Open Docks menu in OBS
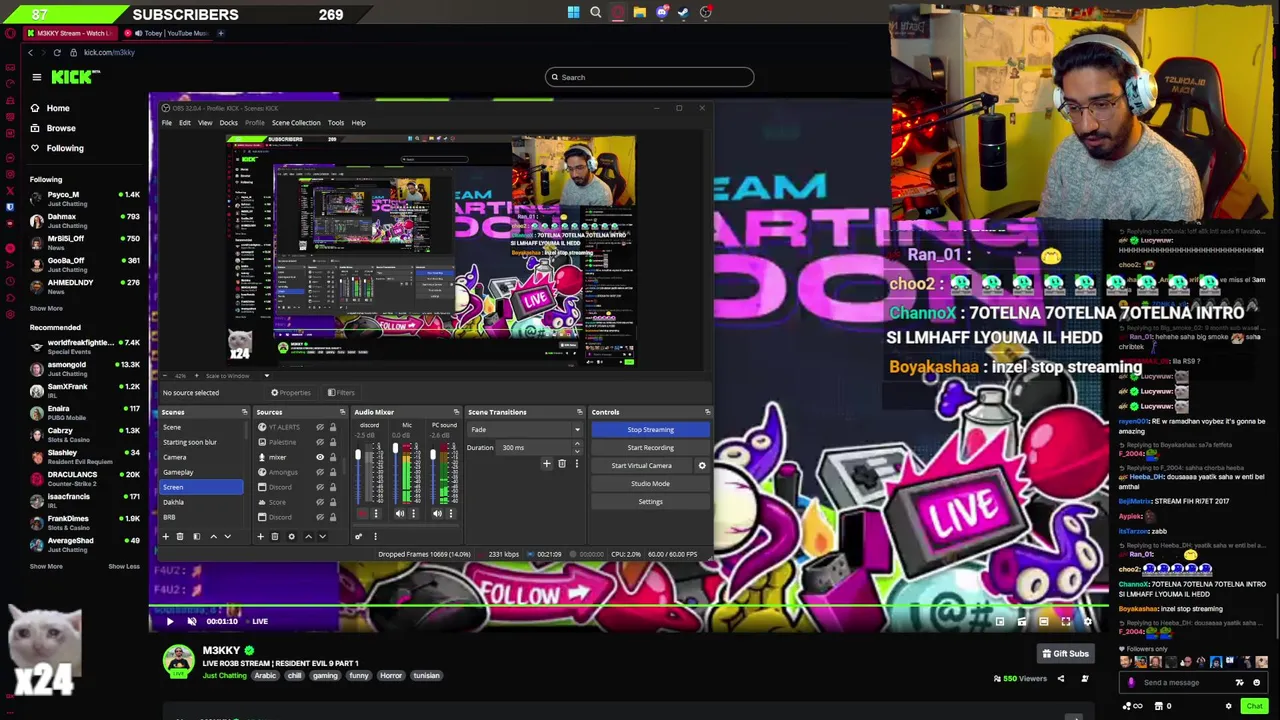The image size is (1280, 720). 228,123
